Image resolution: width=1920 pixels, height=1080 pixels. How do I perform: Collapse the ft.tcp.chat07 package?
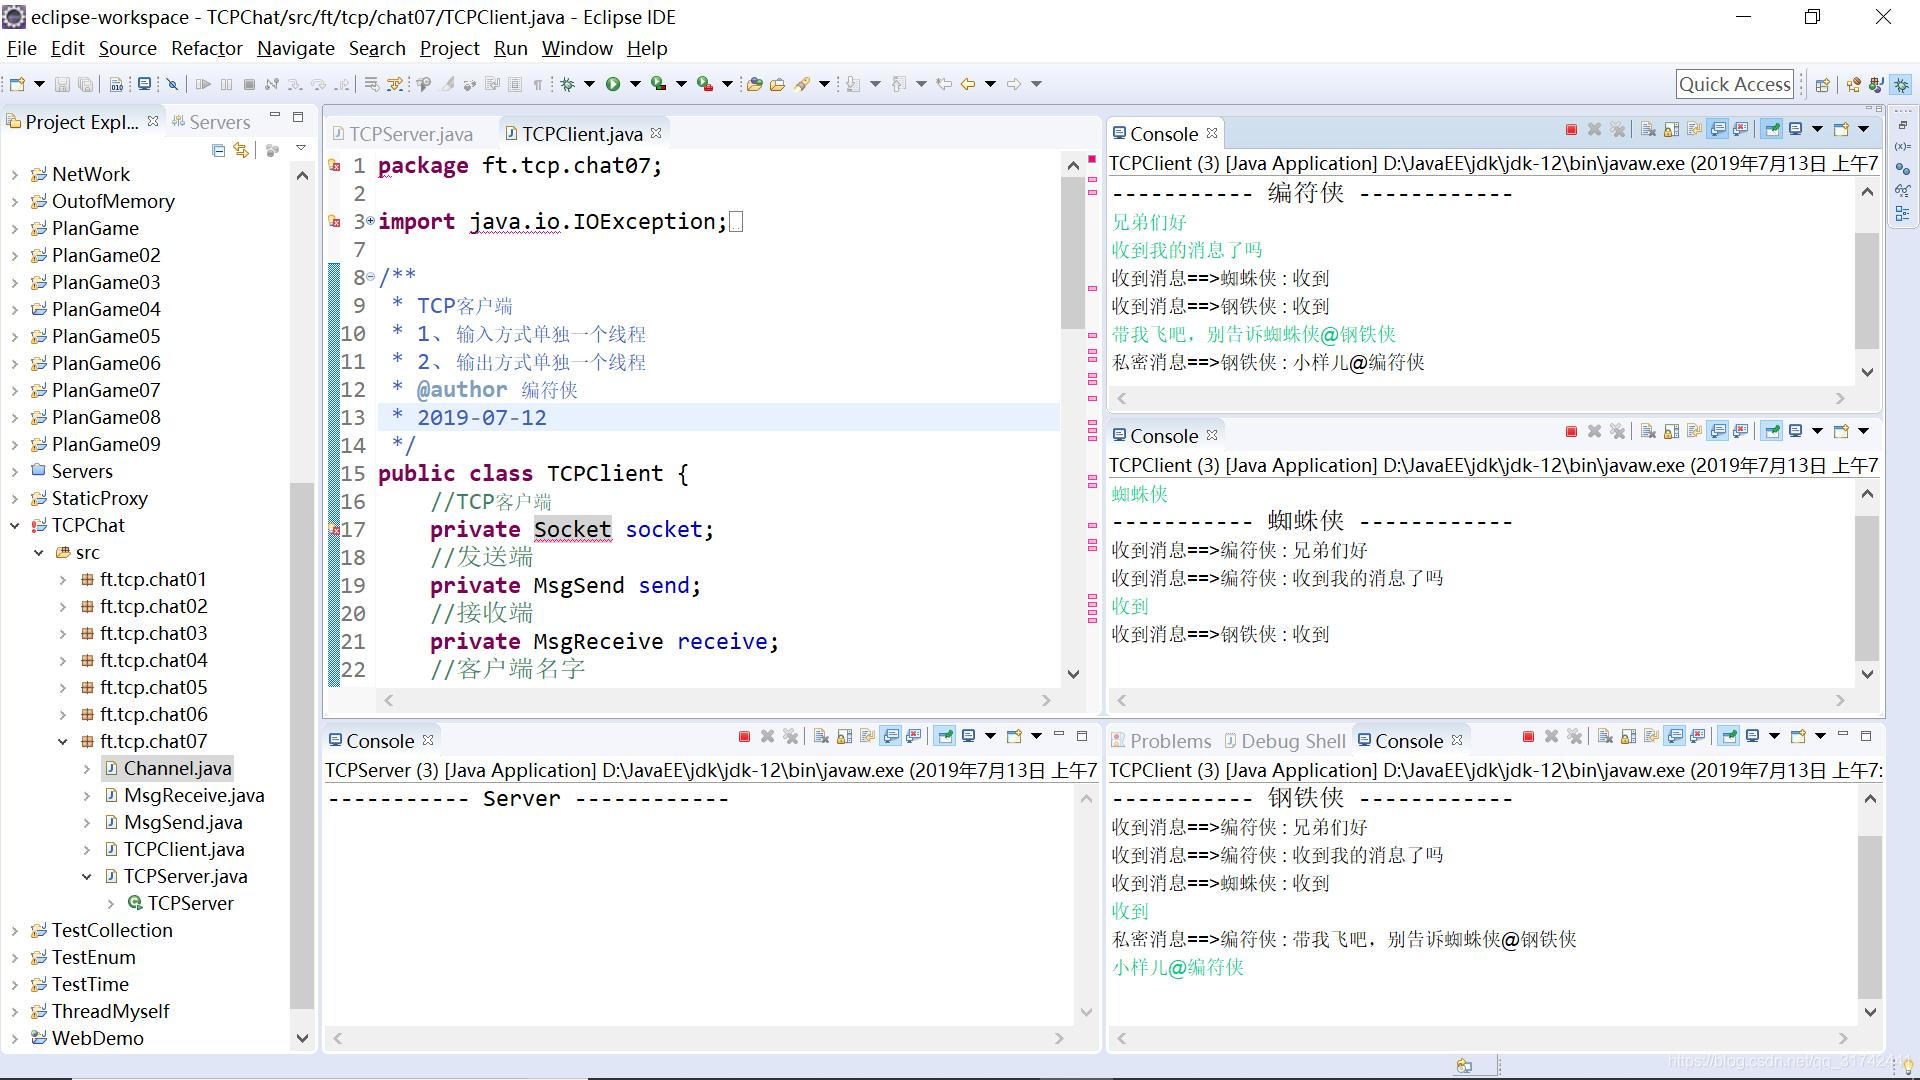(63, 742)
